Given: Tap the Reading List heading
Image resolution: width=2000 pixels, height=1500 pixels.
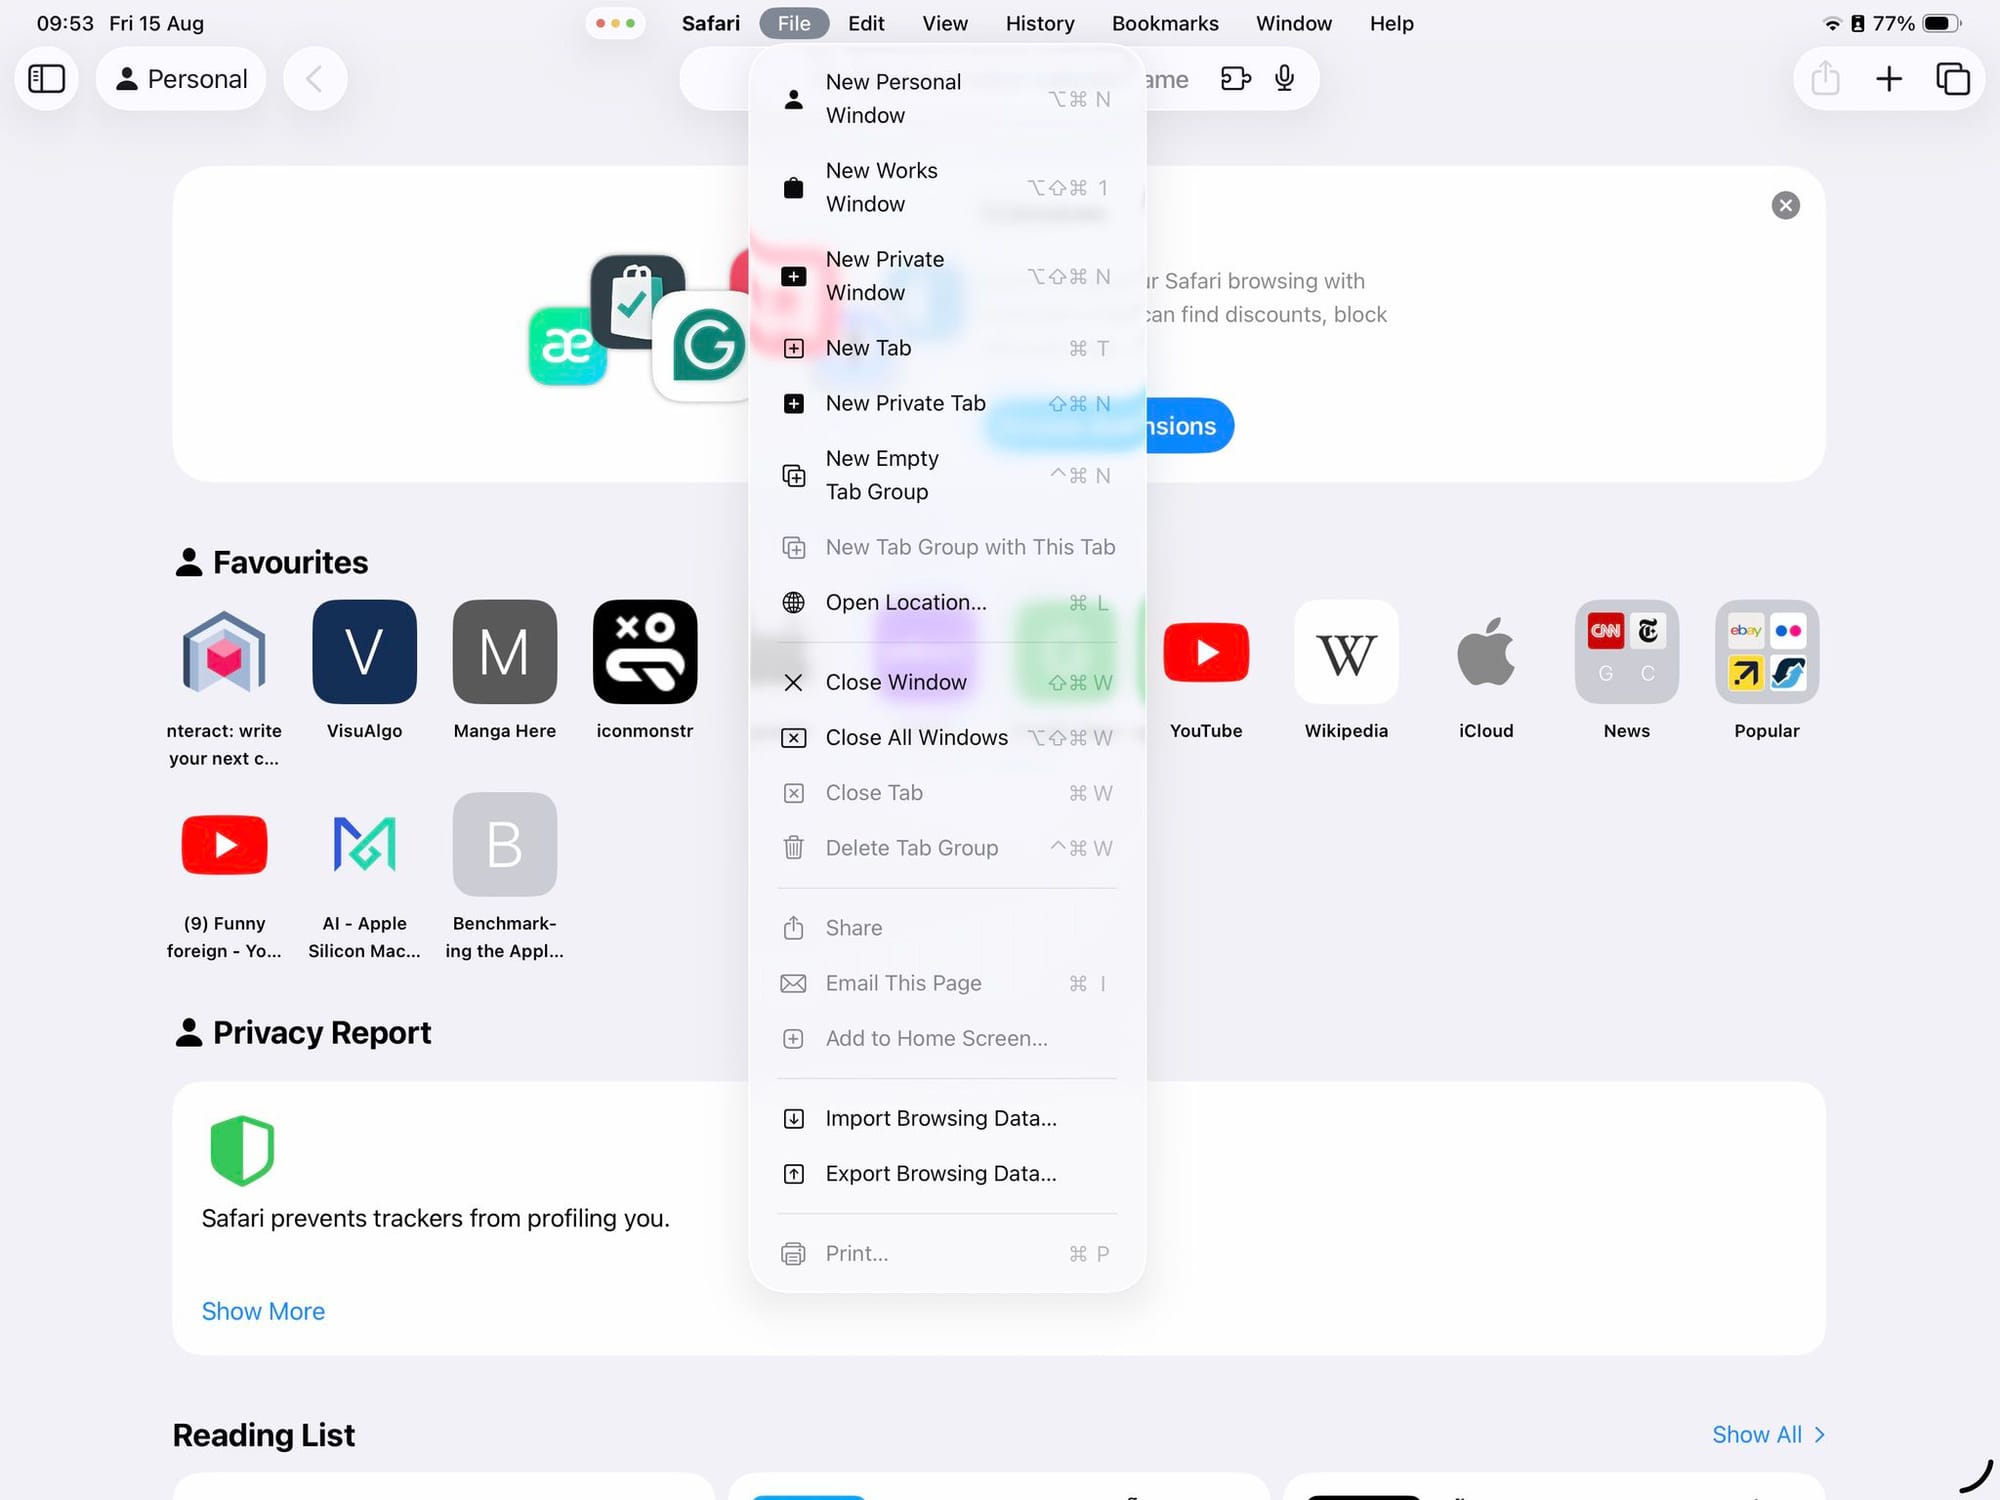Looking at the screenshot, I should [x=263, y=1435].
